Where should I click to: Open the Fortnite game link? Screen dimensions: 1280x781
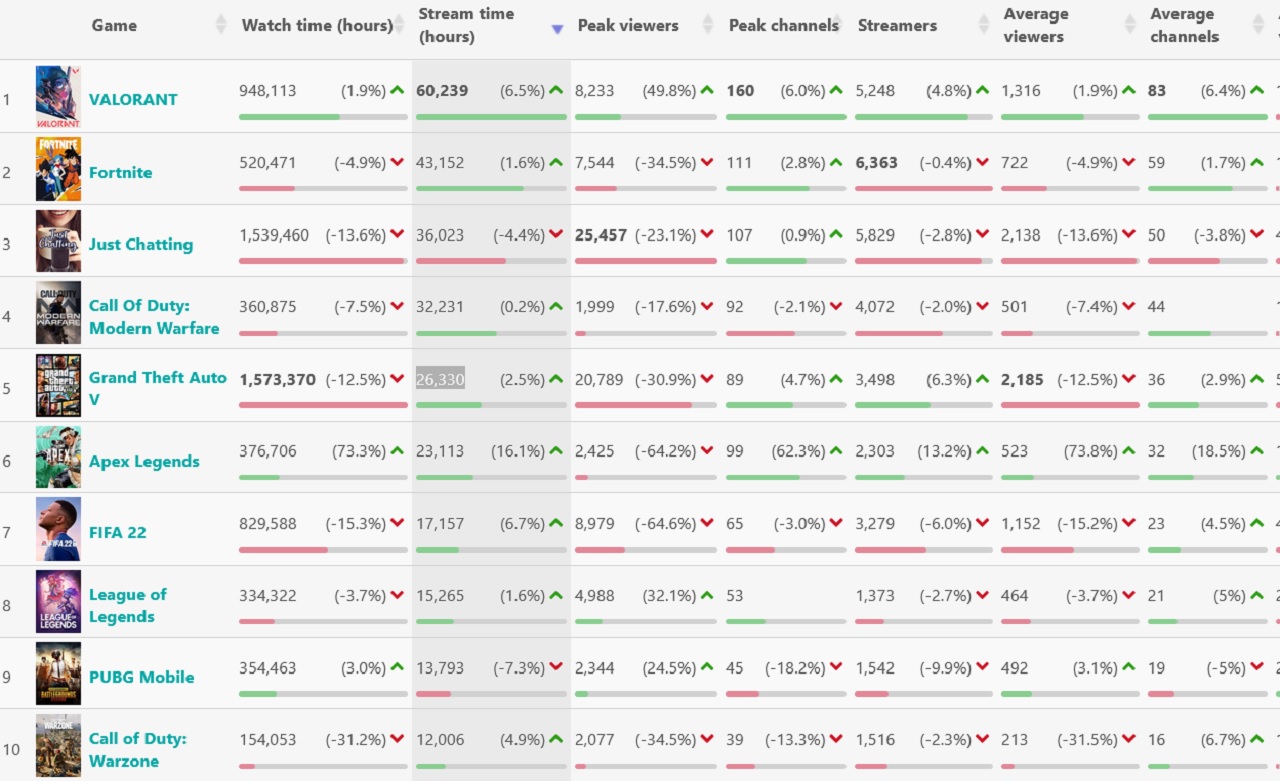[x=121, y=172]
